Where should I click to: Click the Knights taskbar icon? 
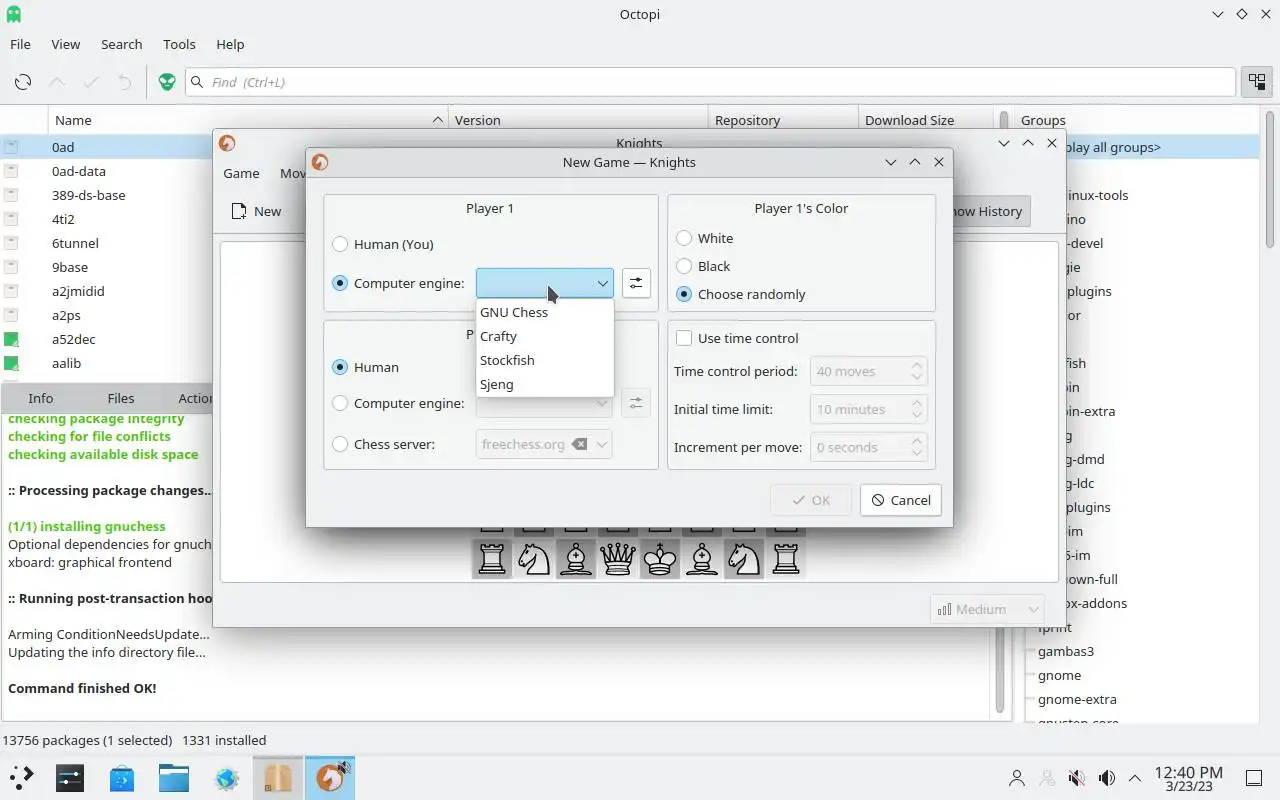[x=330, y=777]
